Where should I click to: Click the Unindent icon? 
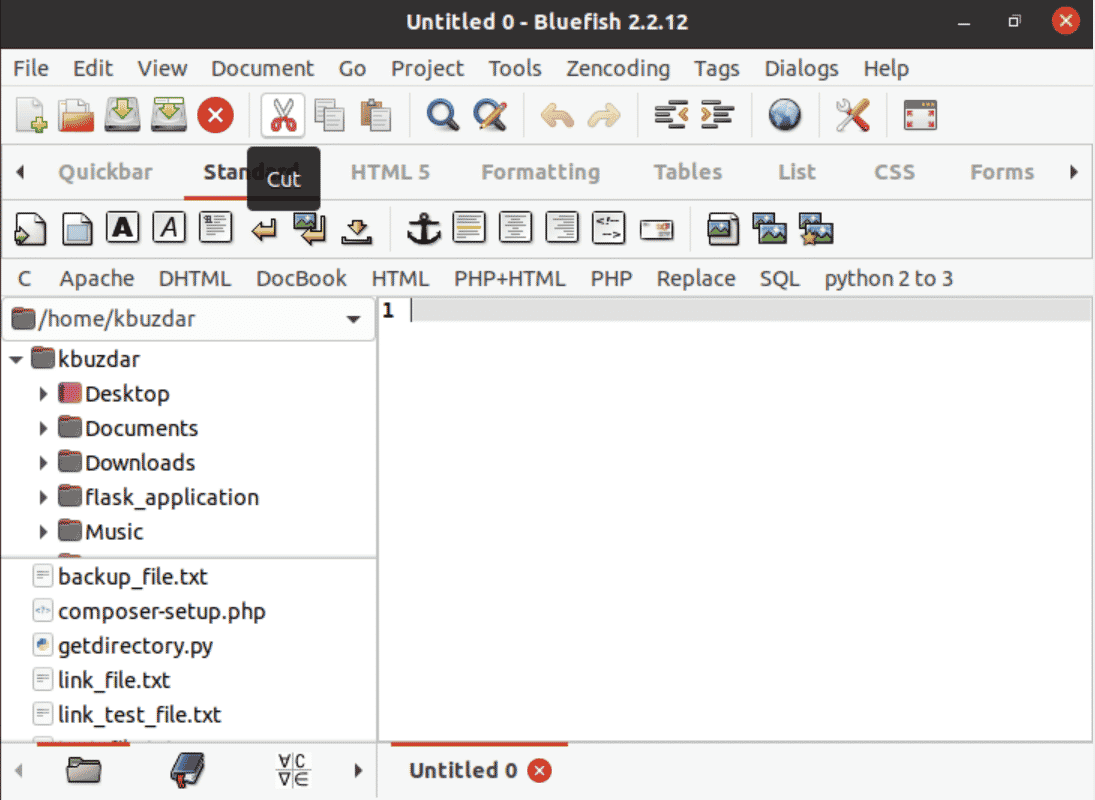click(671, 115)
